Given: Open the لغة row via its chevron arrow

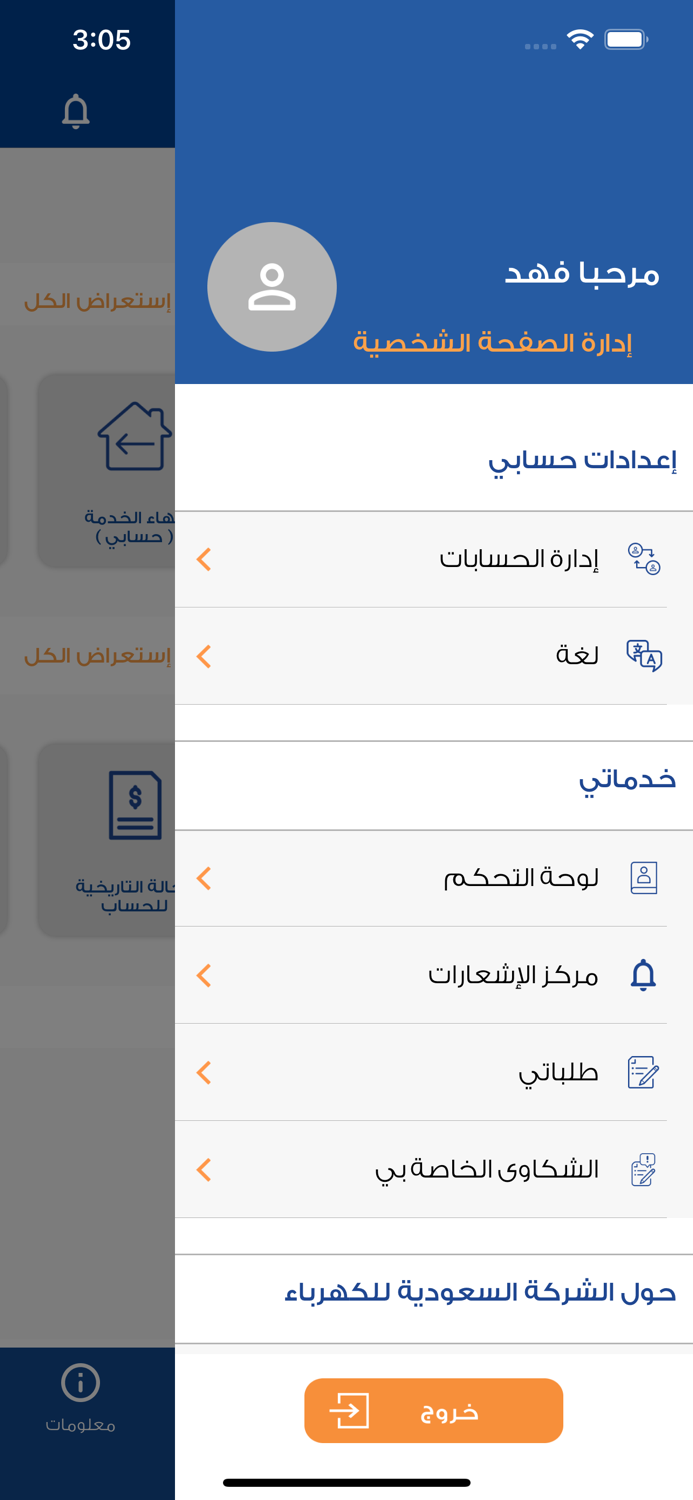Looking at the screenshot, I should (204, 656).
